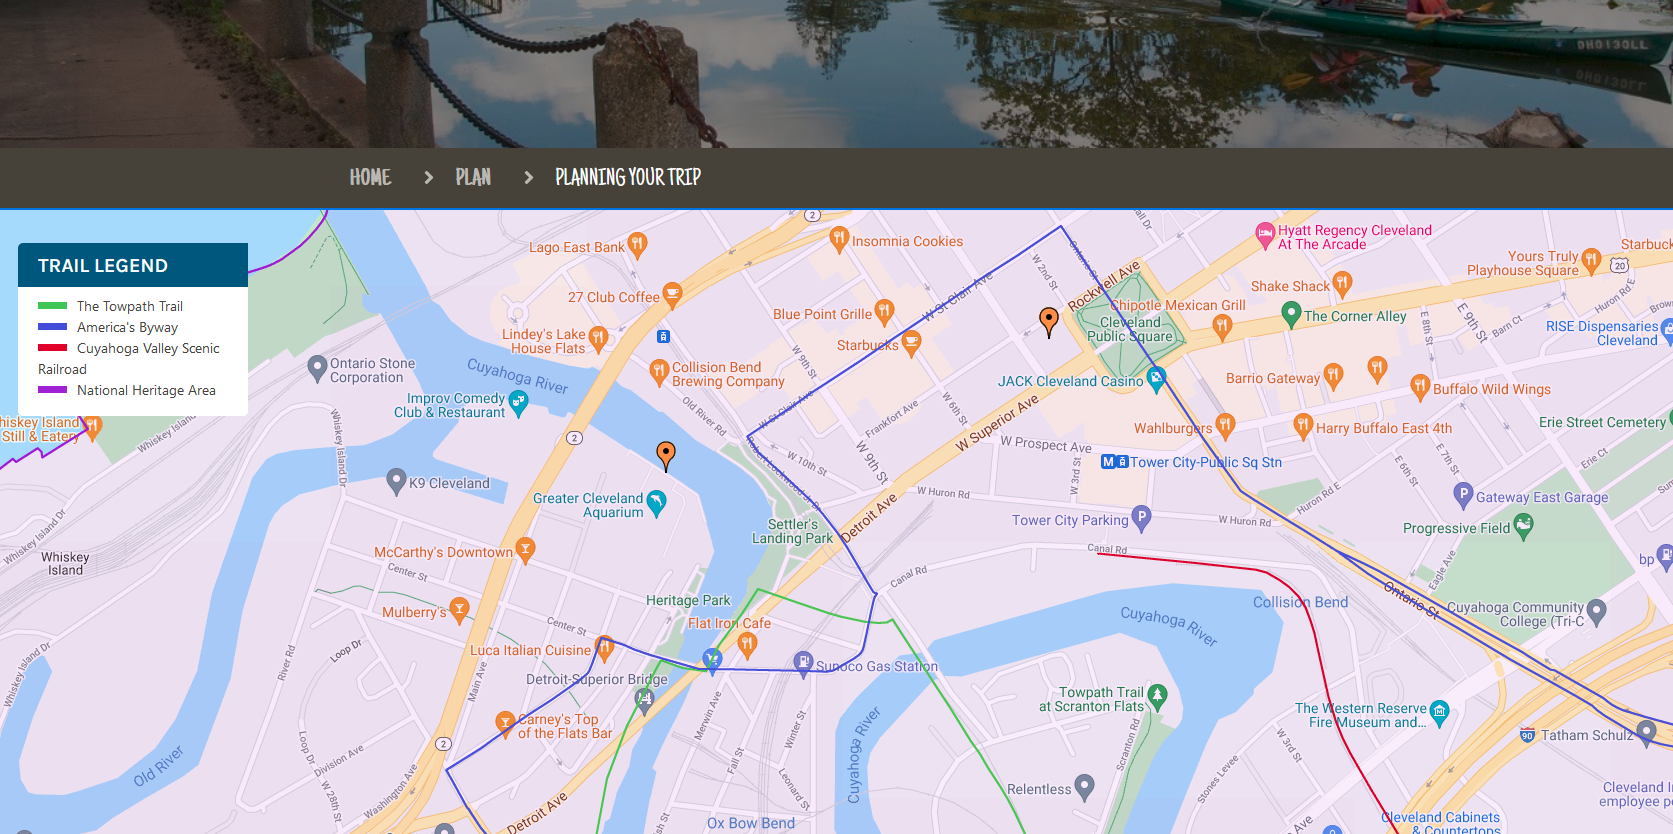Screen dimensions: 1673x834
Task: Select the restaurant pin right of Barrio Gateway
Action: click(1377, 367)
